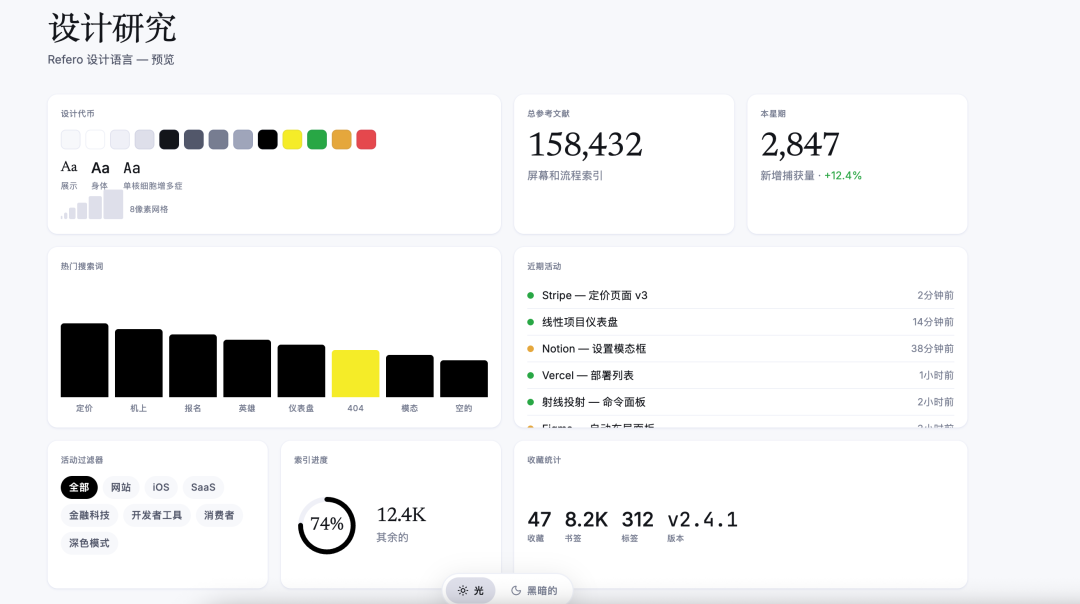
Task: Click the orange status dot beside Notion
Action: [x=530, y=348]
